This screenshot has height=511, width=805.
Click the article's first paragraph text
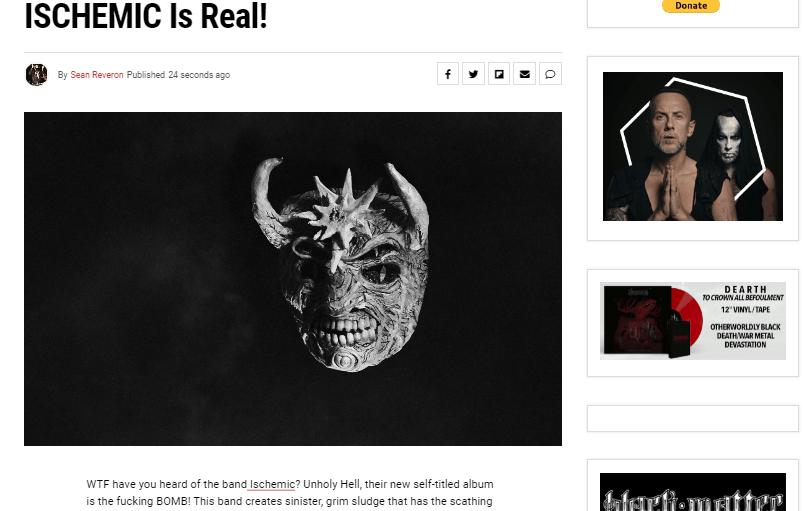(x=290, y=493)
